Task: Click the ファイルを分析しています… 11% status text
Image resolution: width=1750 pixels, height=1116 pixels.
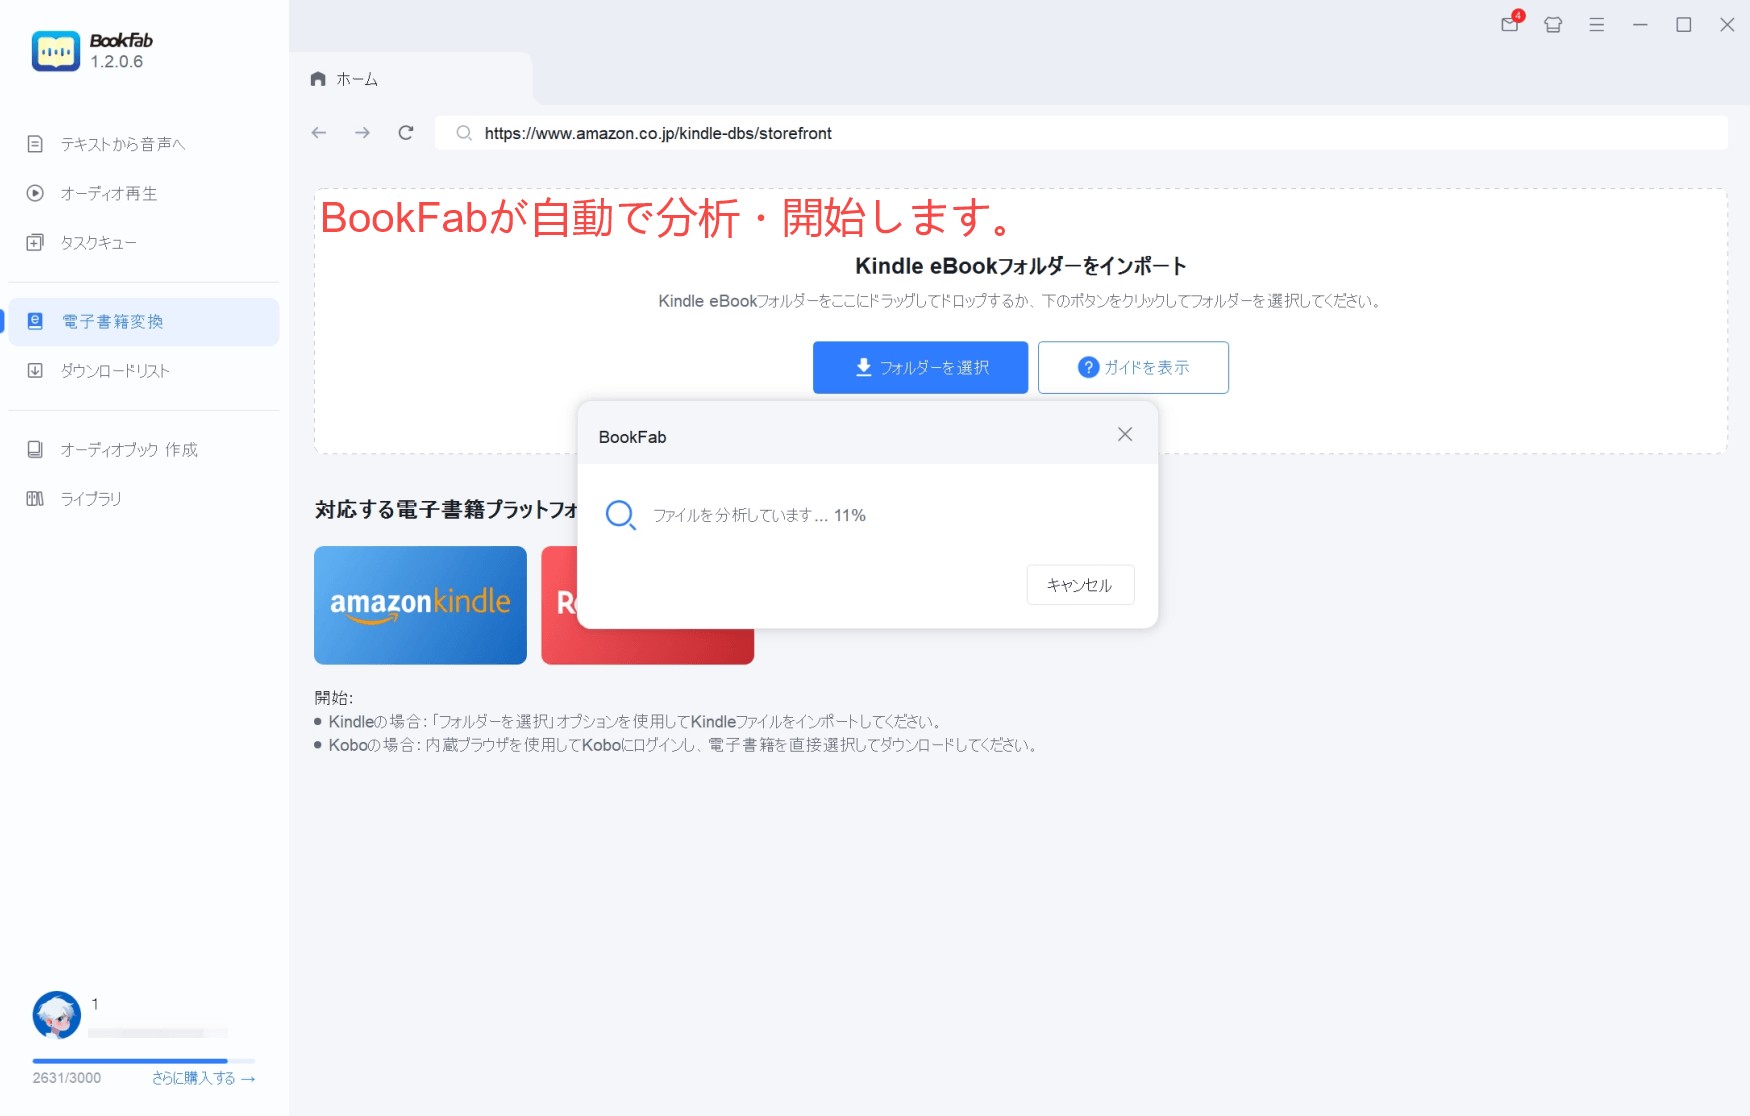Action: coord(759,515)
